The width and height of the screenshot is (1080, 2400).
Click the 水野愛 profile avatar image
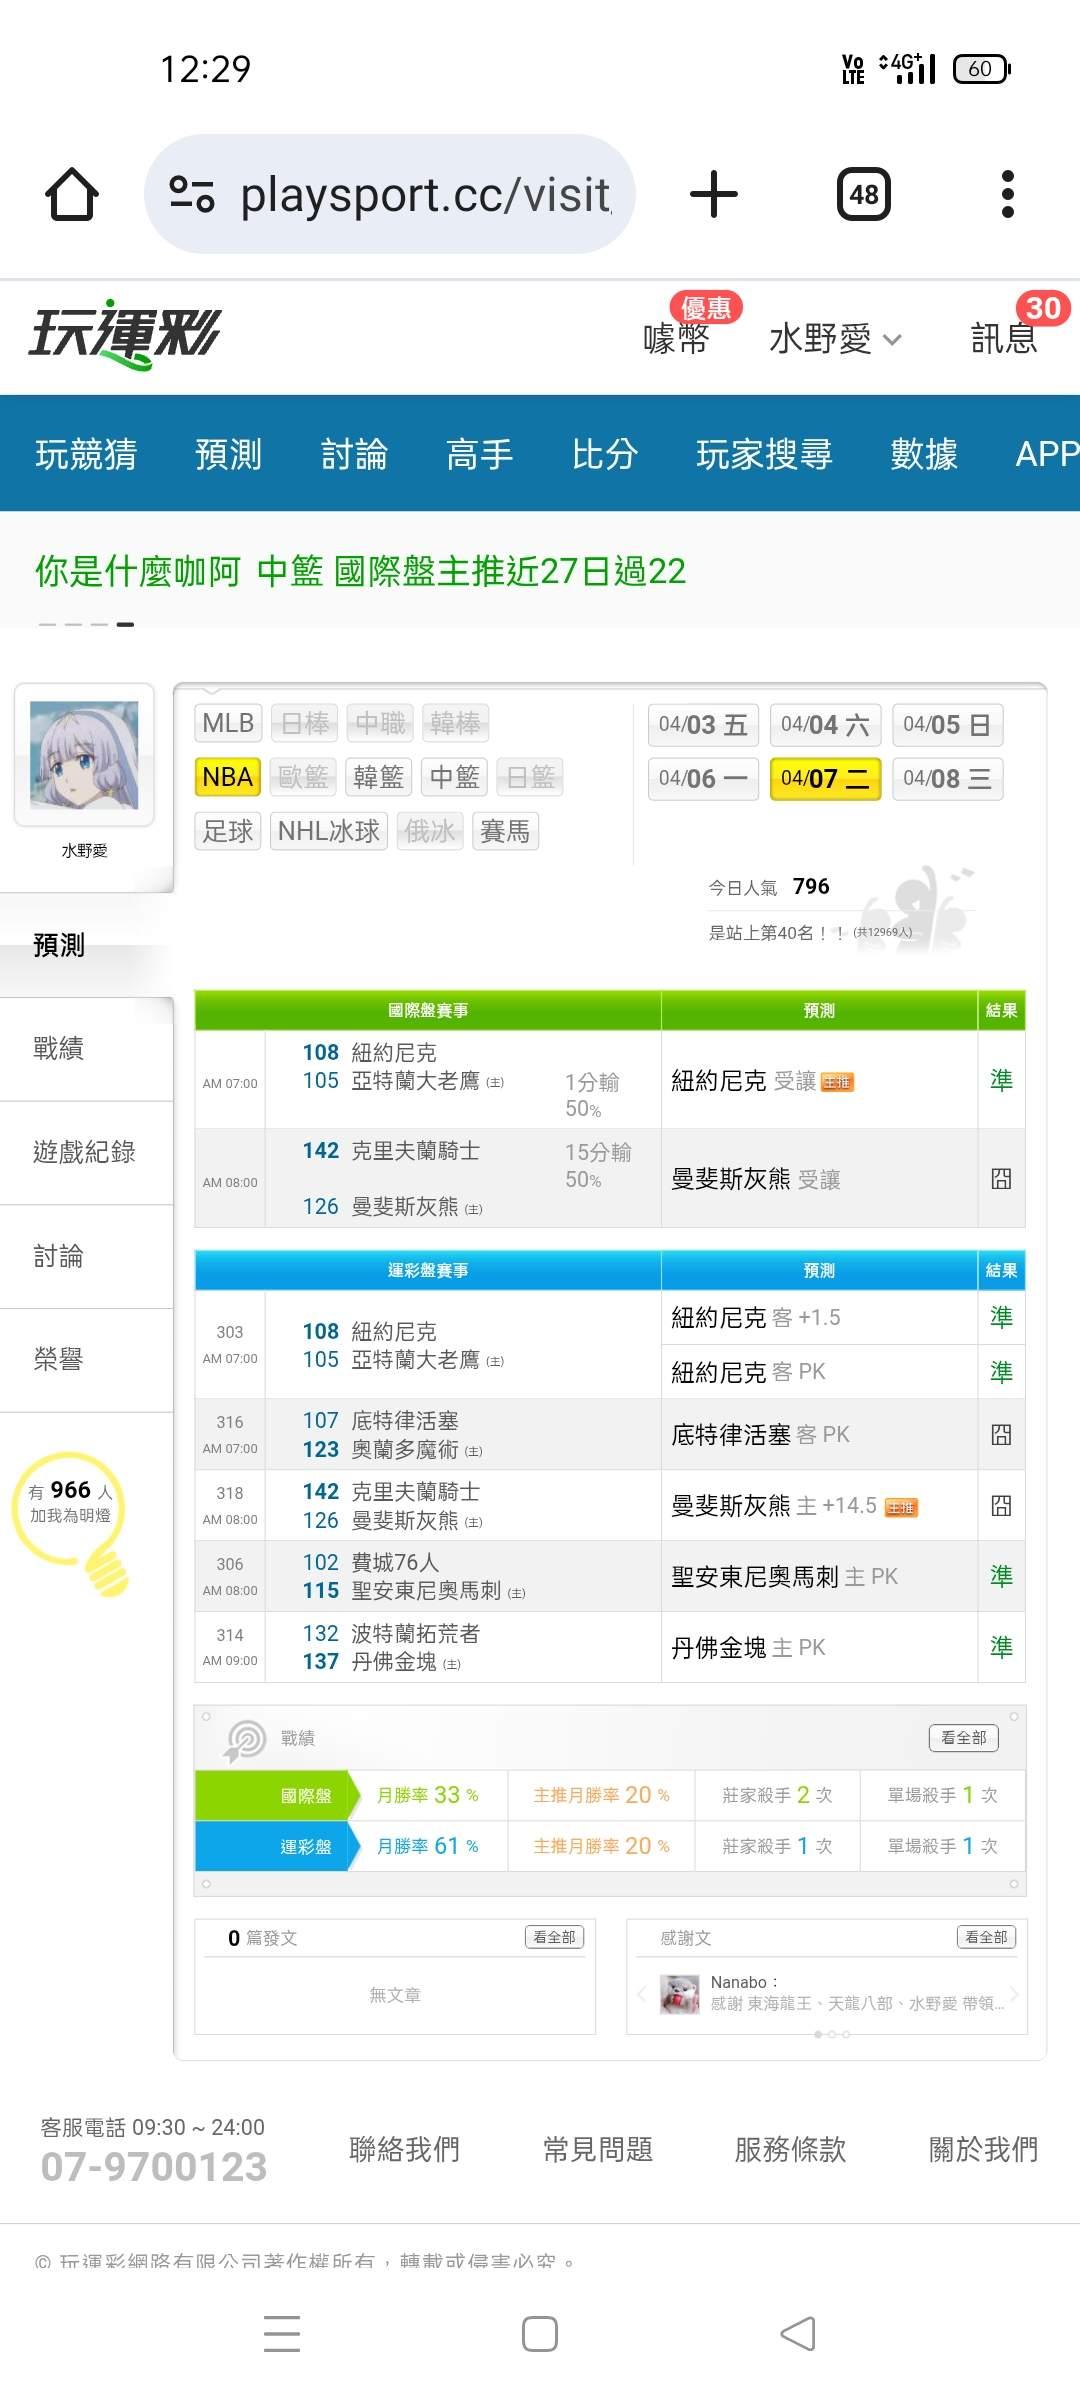pos(84,755)
